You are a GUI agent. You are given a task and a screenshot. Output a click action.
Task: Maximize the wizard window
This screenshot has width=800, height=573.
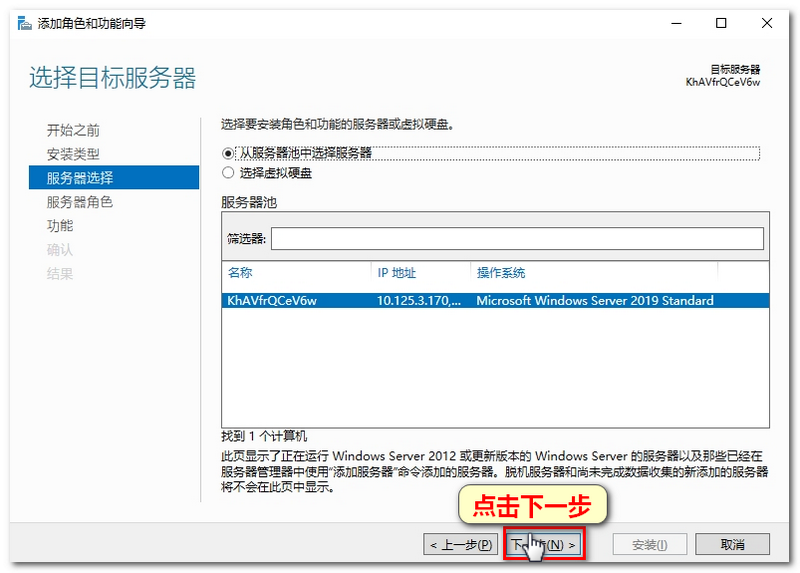721,23
